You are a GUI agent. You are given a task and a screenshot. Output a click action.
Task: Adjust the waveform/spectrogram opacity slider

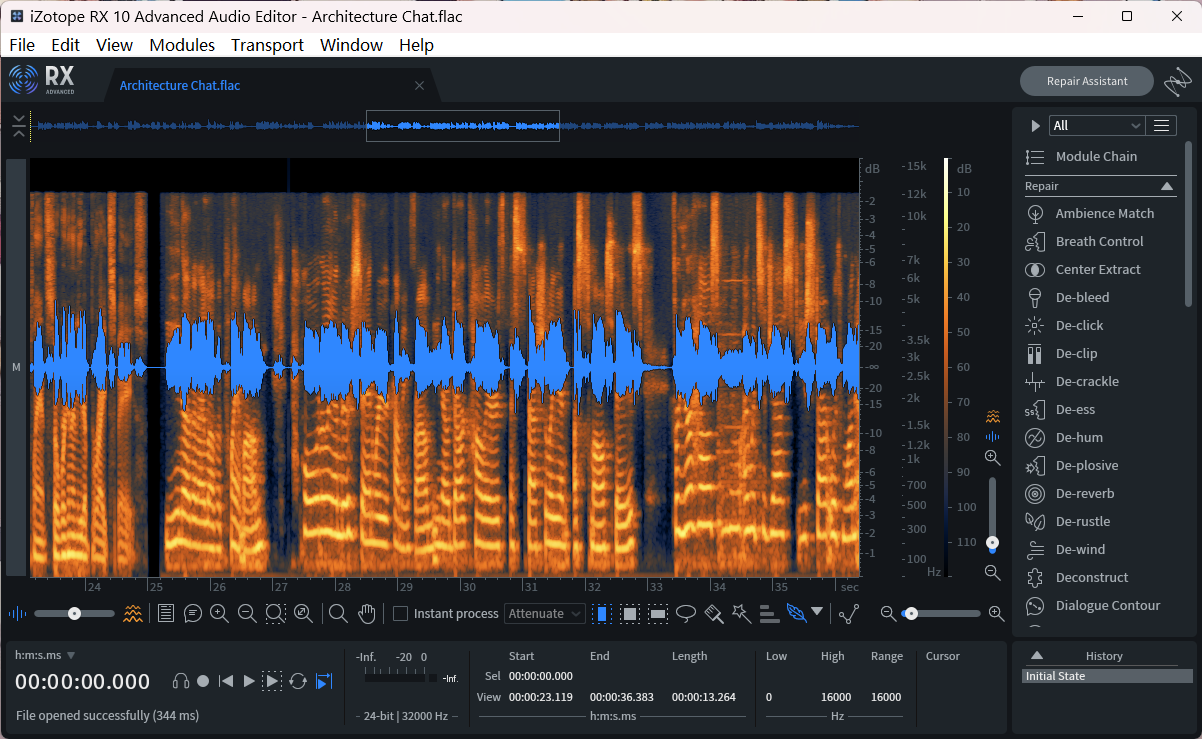pyautogui.click(x=74, y=613)
